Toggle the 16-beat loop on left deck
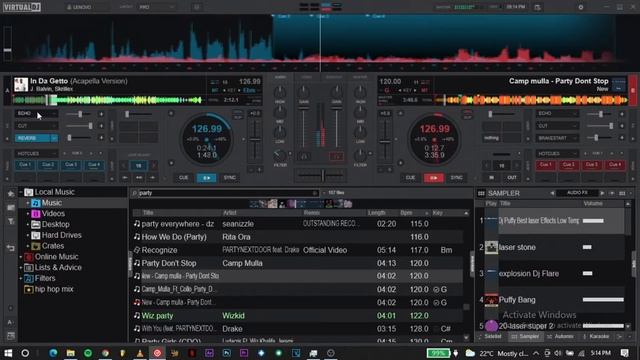This screenshot has width=640, height=360. [x=138, y=166]
